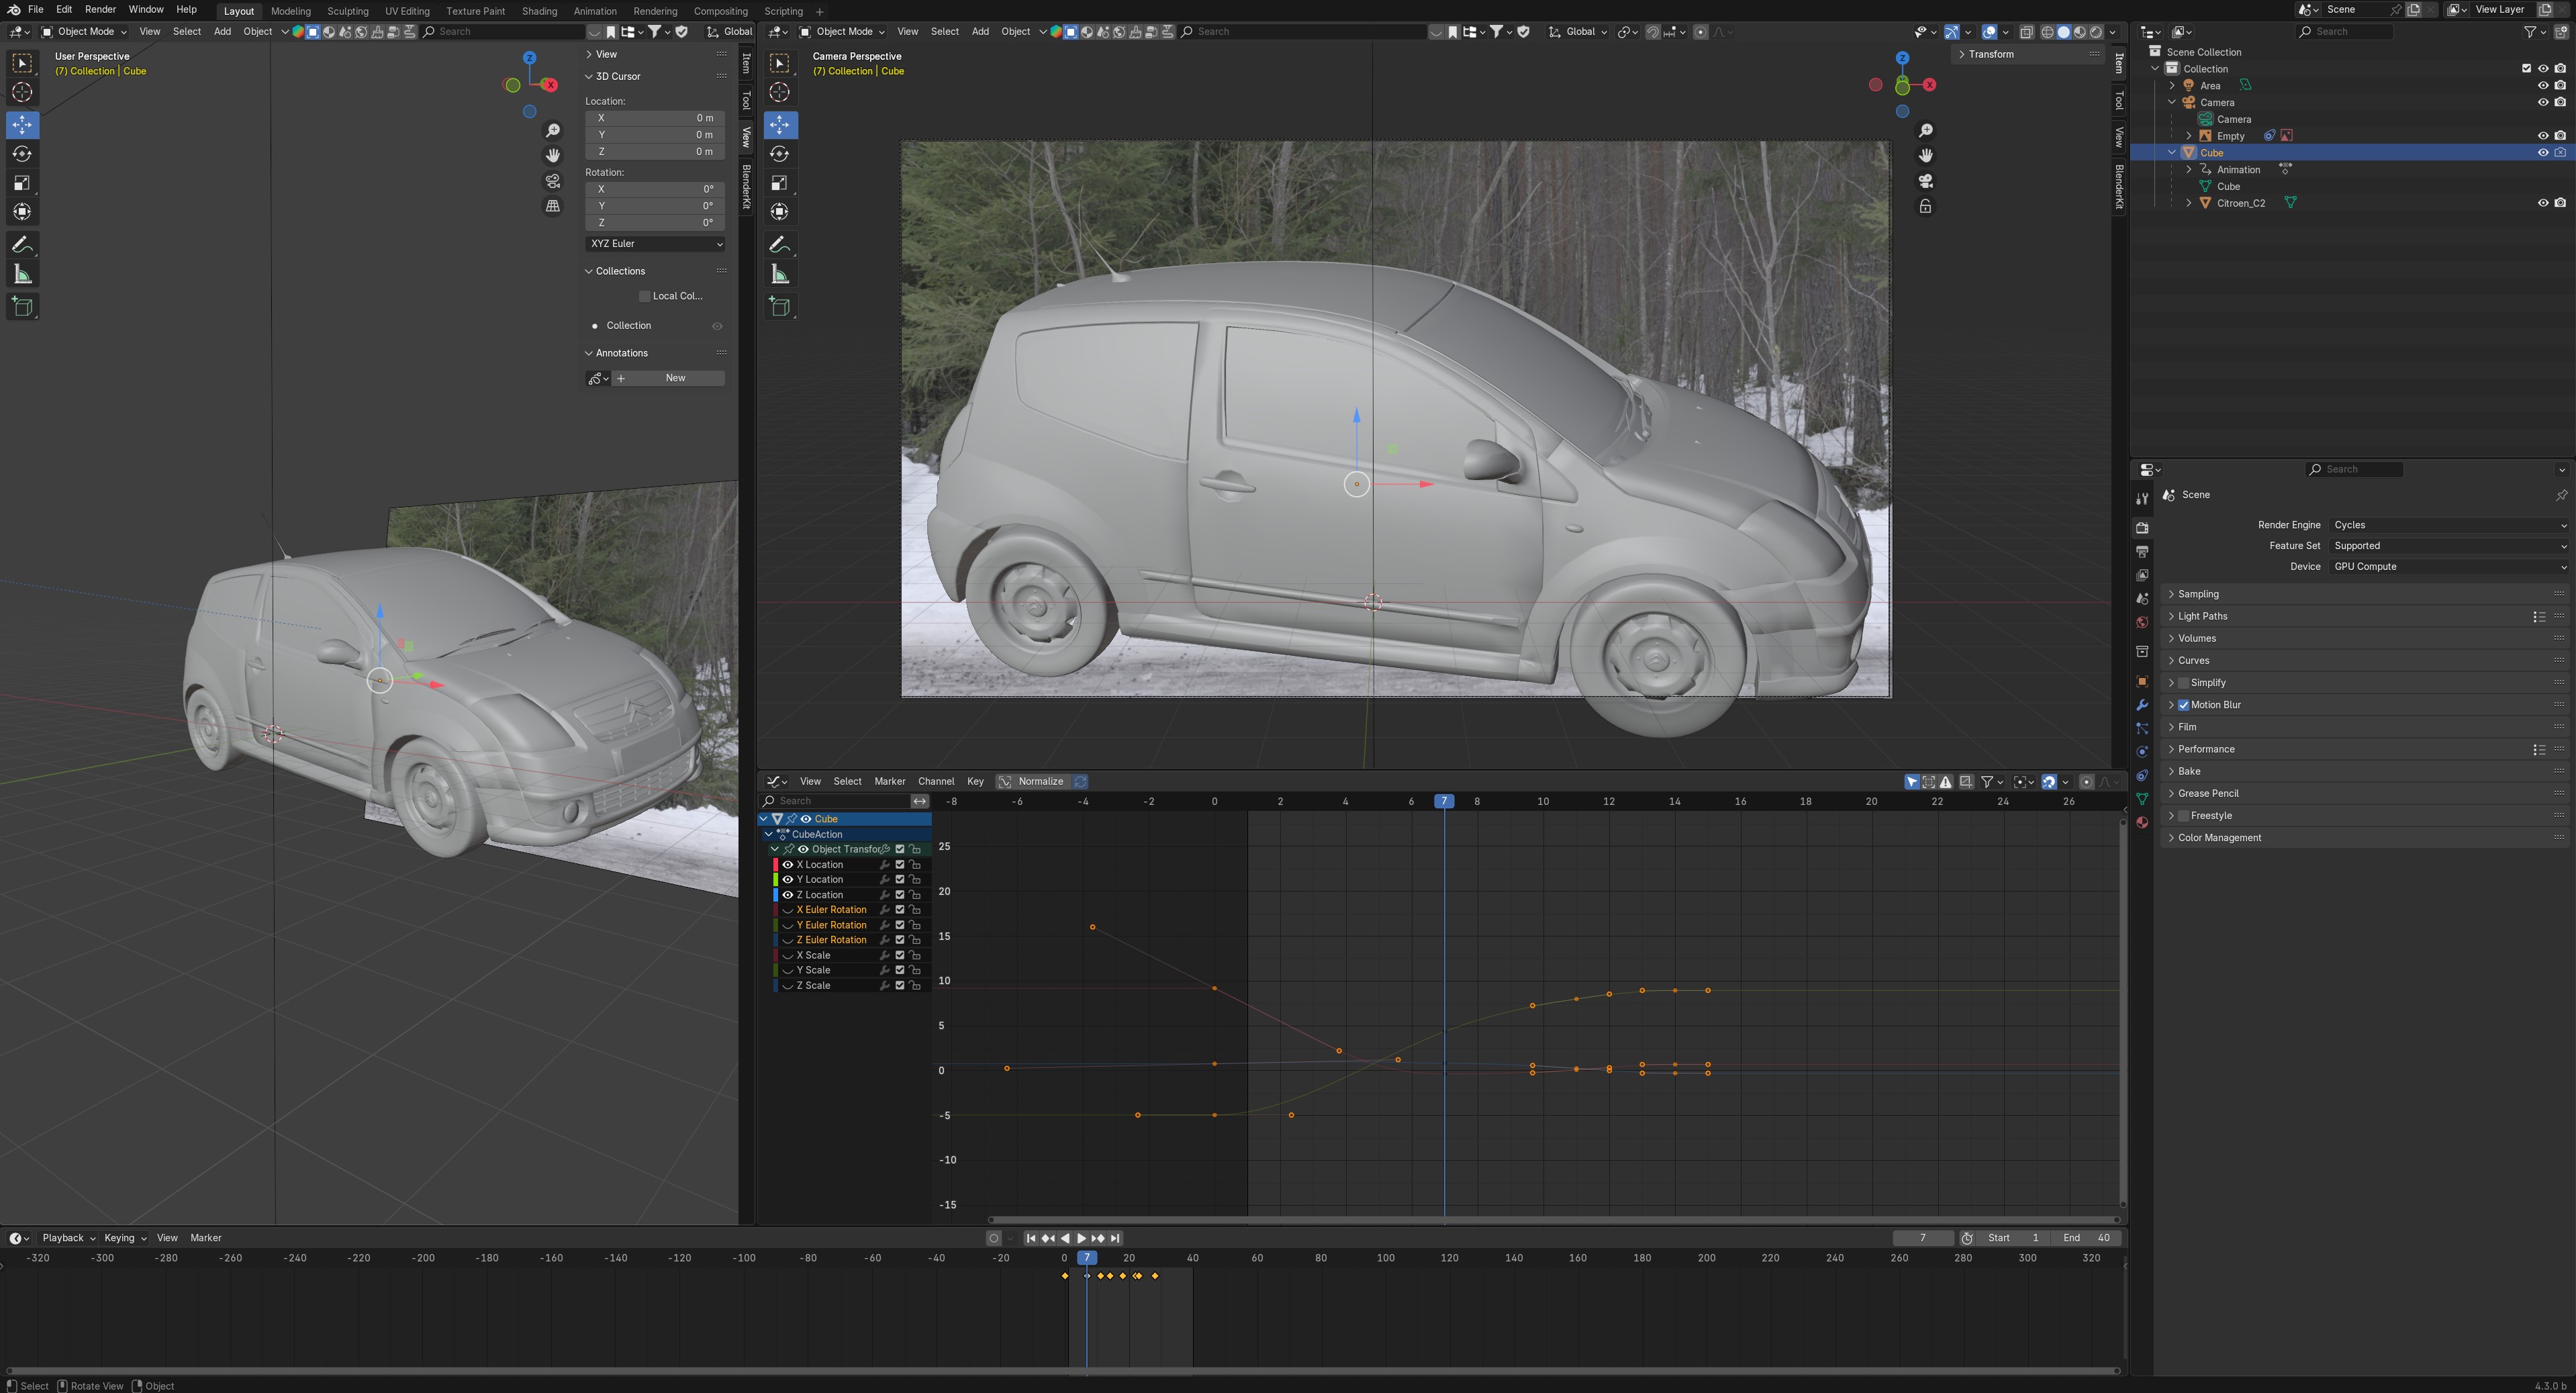Hide Citroen_C2 object in outliner
Viewport: 2576px width, 1393px height.
(2543, 203)
